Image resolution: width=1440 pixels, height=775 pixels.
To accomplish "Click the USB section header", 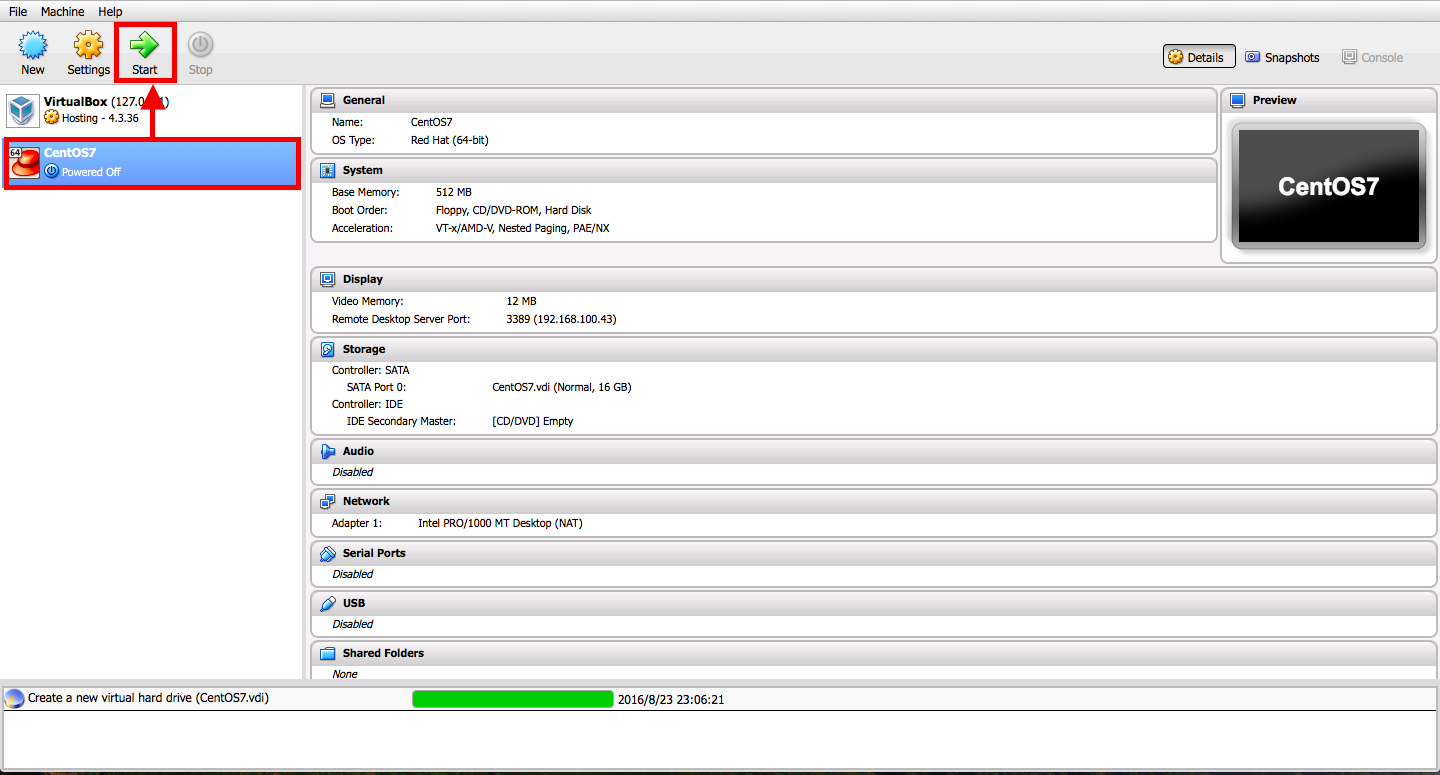I will click(874, 603).
